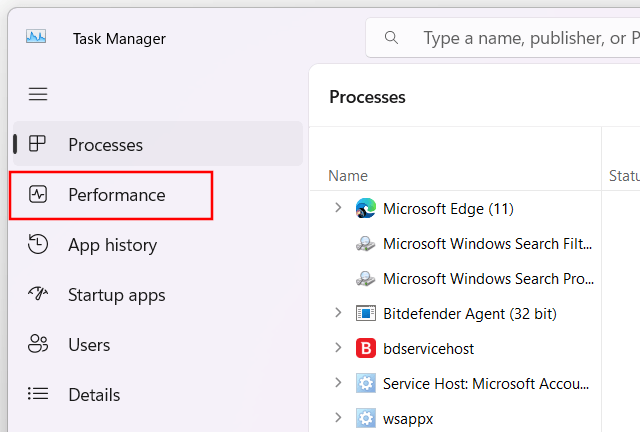This screenshot has height=432, width=640.
Task: Sort processes by the Status column
Action: (x=624, y=176)
